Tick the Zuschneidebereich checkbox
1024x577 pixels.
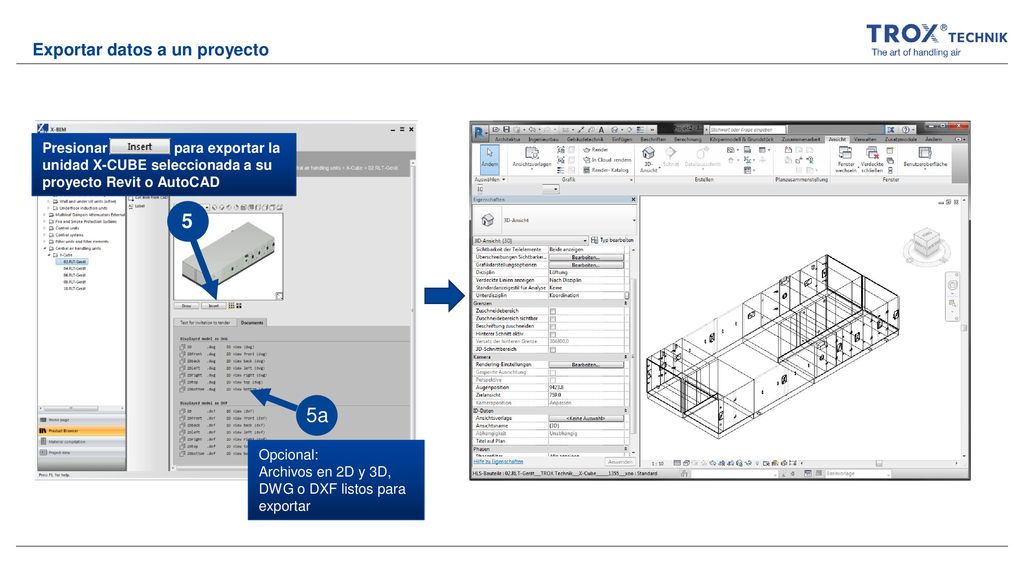pos(552,311)
